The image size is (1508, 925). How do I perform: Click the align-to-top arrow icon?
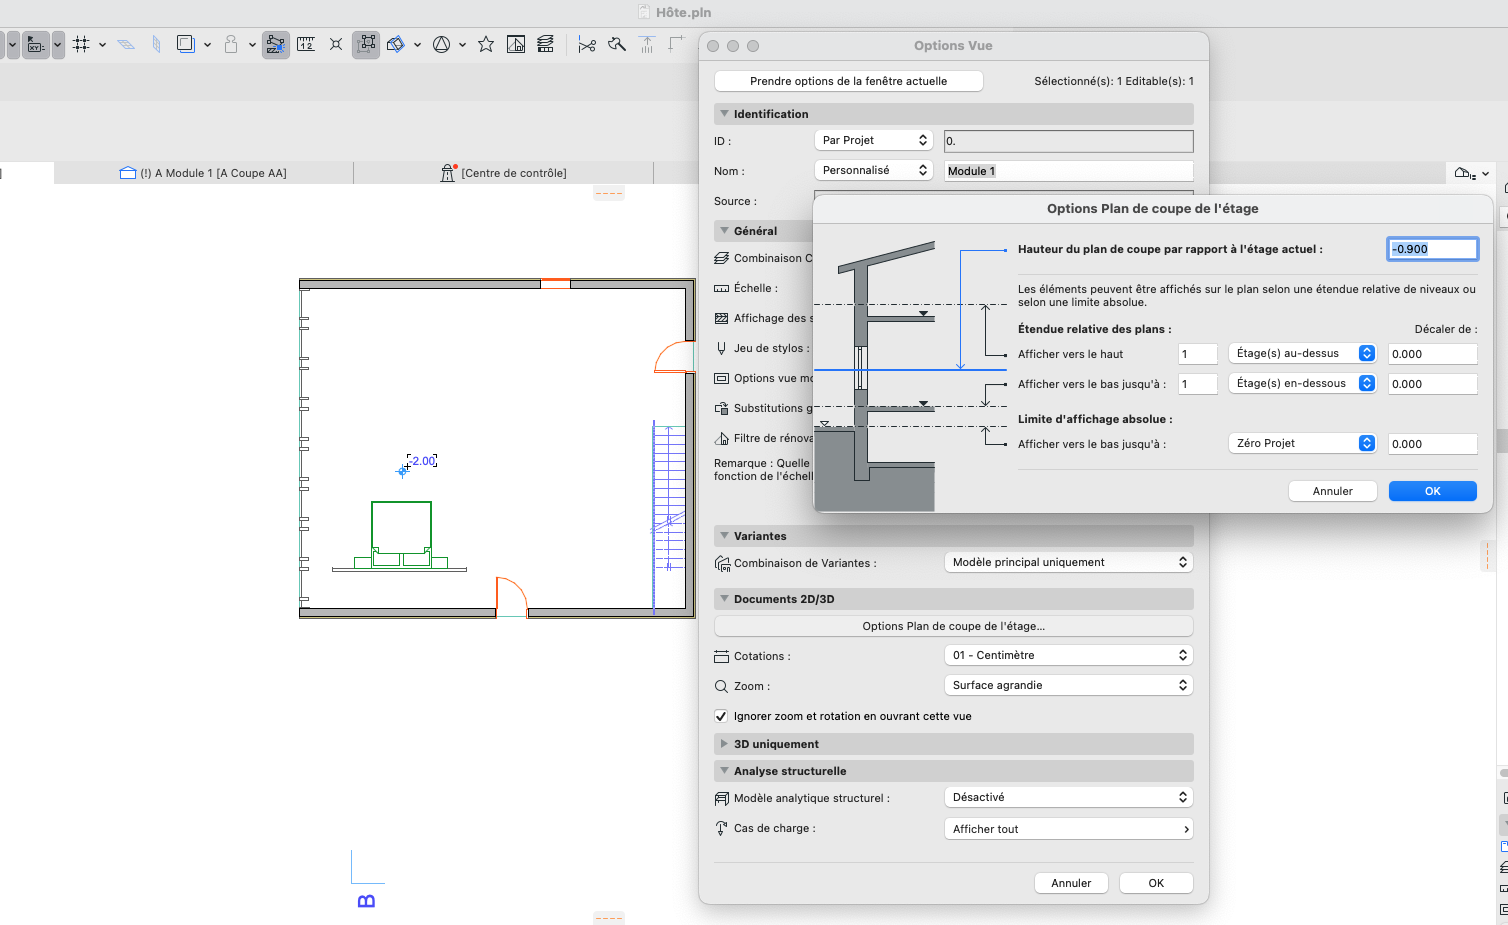[647, 44]
